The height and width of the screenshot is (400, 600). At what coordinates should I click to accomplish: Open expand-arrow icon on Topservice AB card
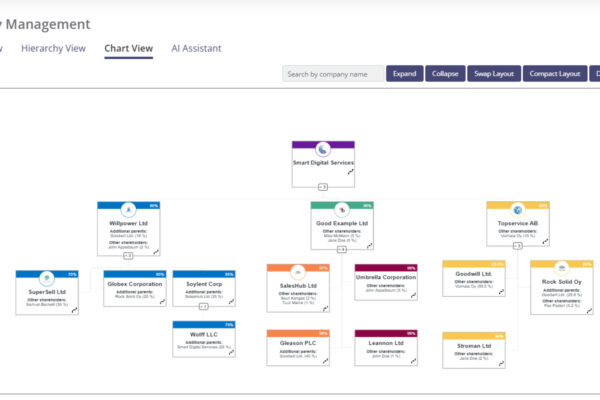click(545, 241)
